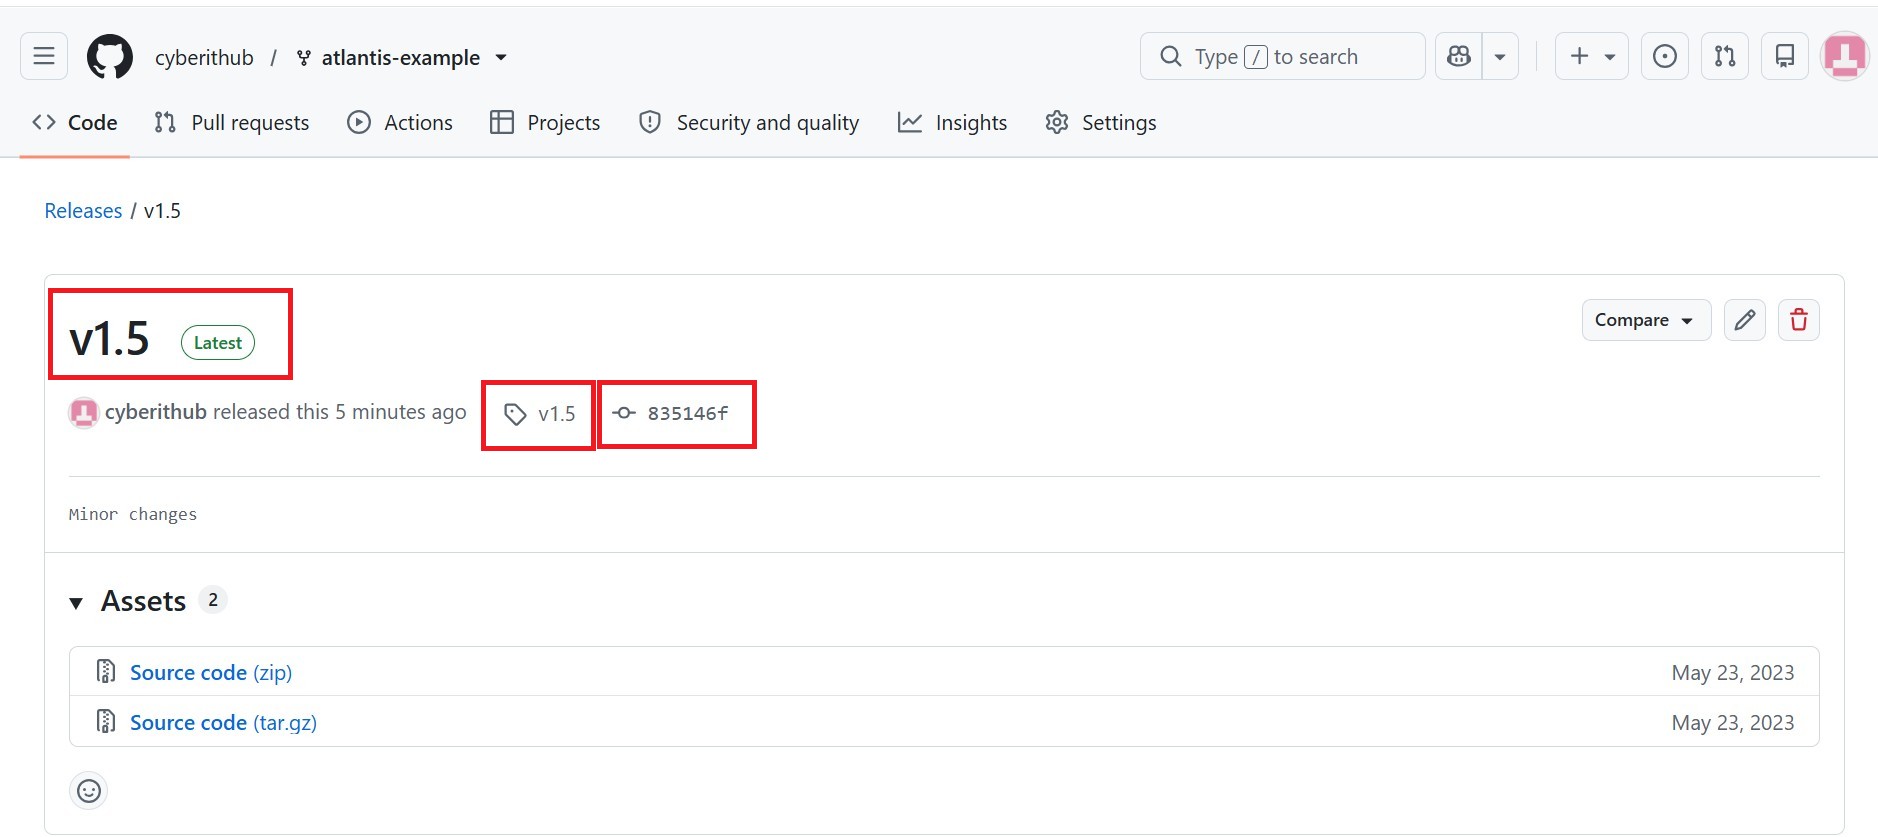Focus the Type / to search field
This screenshot has height=837, width=1878.
pyautogui.click(x=1282, y=56)
